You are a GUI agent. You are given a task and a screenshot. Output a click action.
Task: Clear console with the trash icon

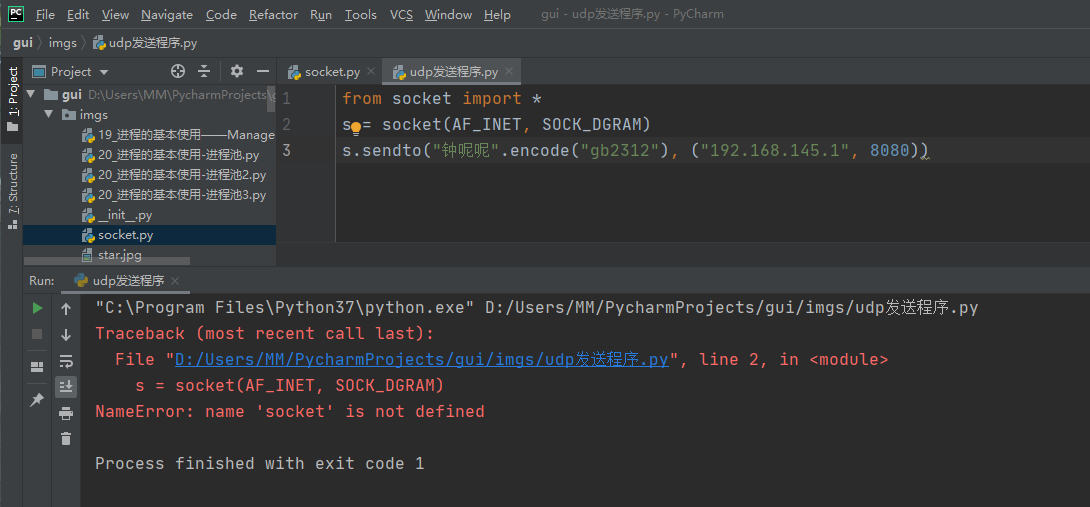click(66, 438)
